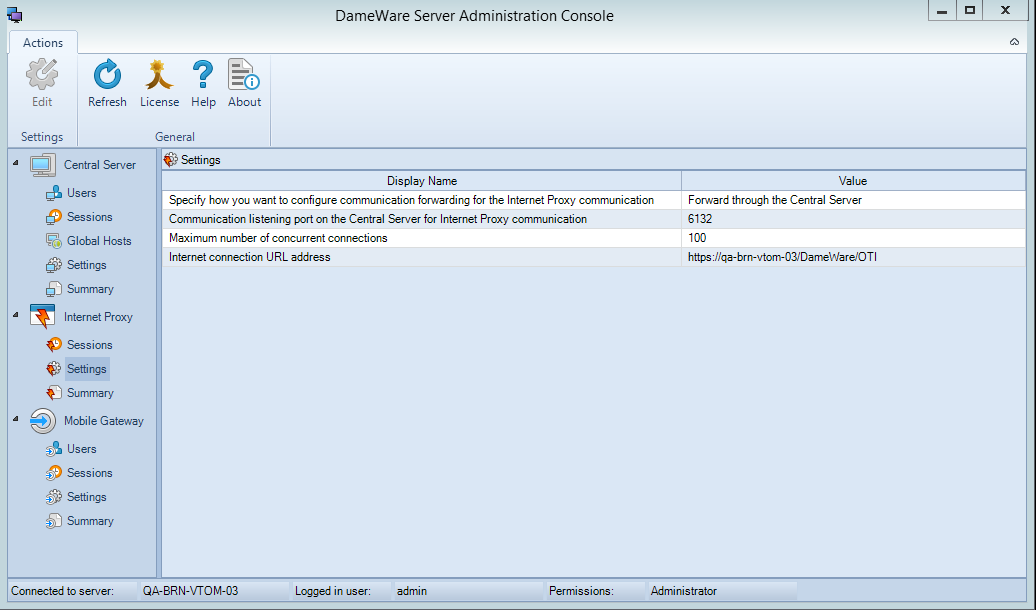Screen dimensions: 1036x610
Task: Open Users under Mobile Gateway
Action: (x=82, y=449)
